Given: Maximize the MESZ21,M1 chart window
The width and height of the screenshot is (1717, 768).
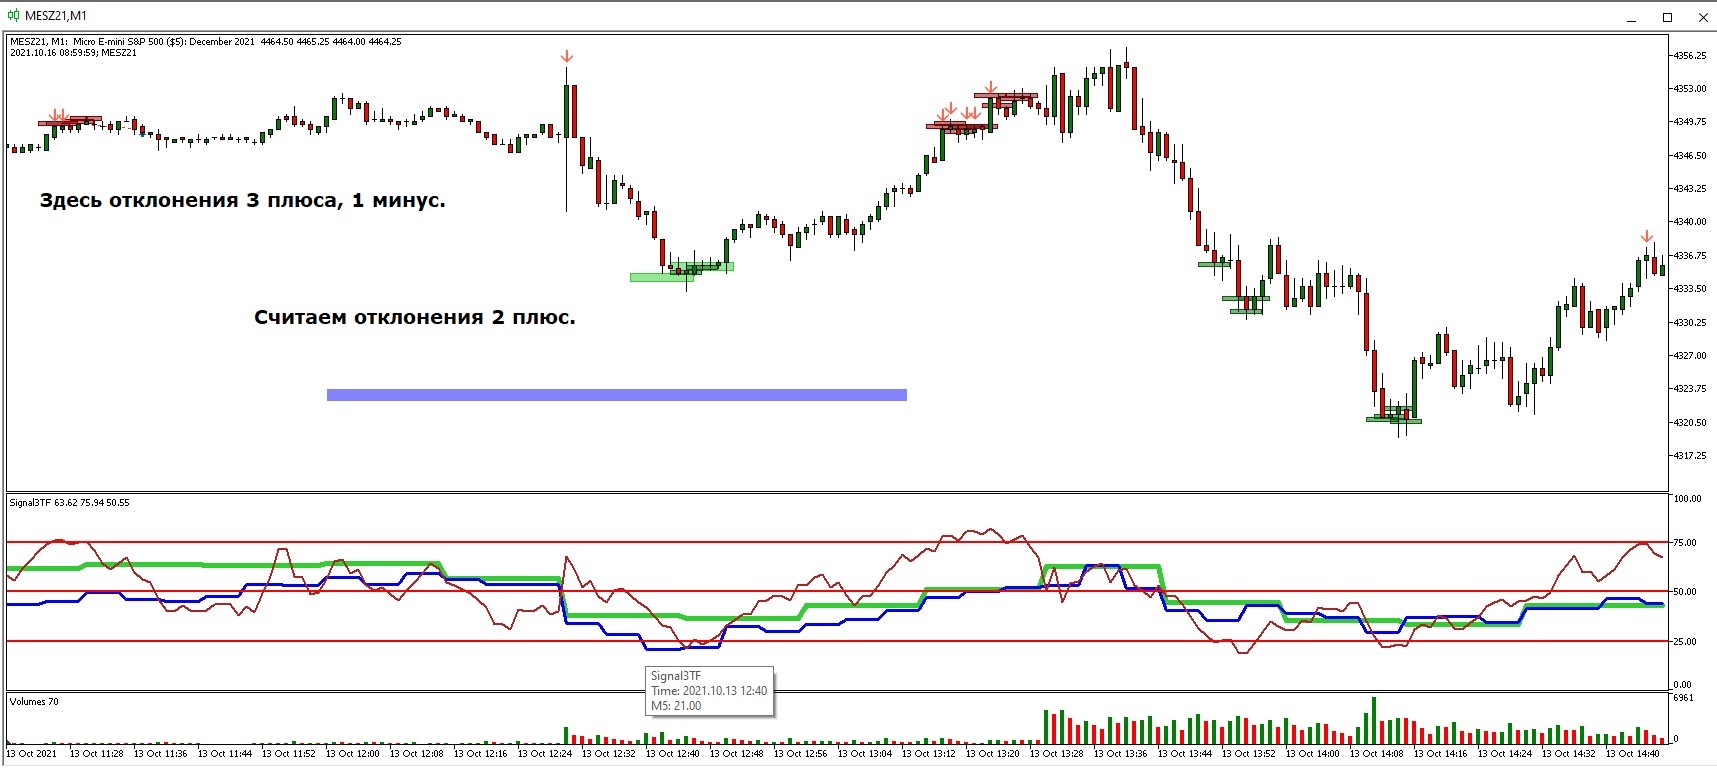Looking at the screenshot, I should tap(1667, 17).
